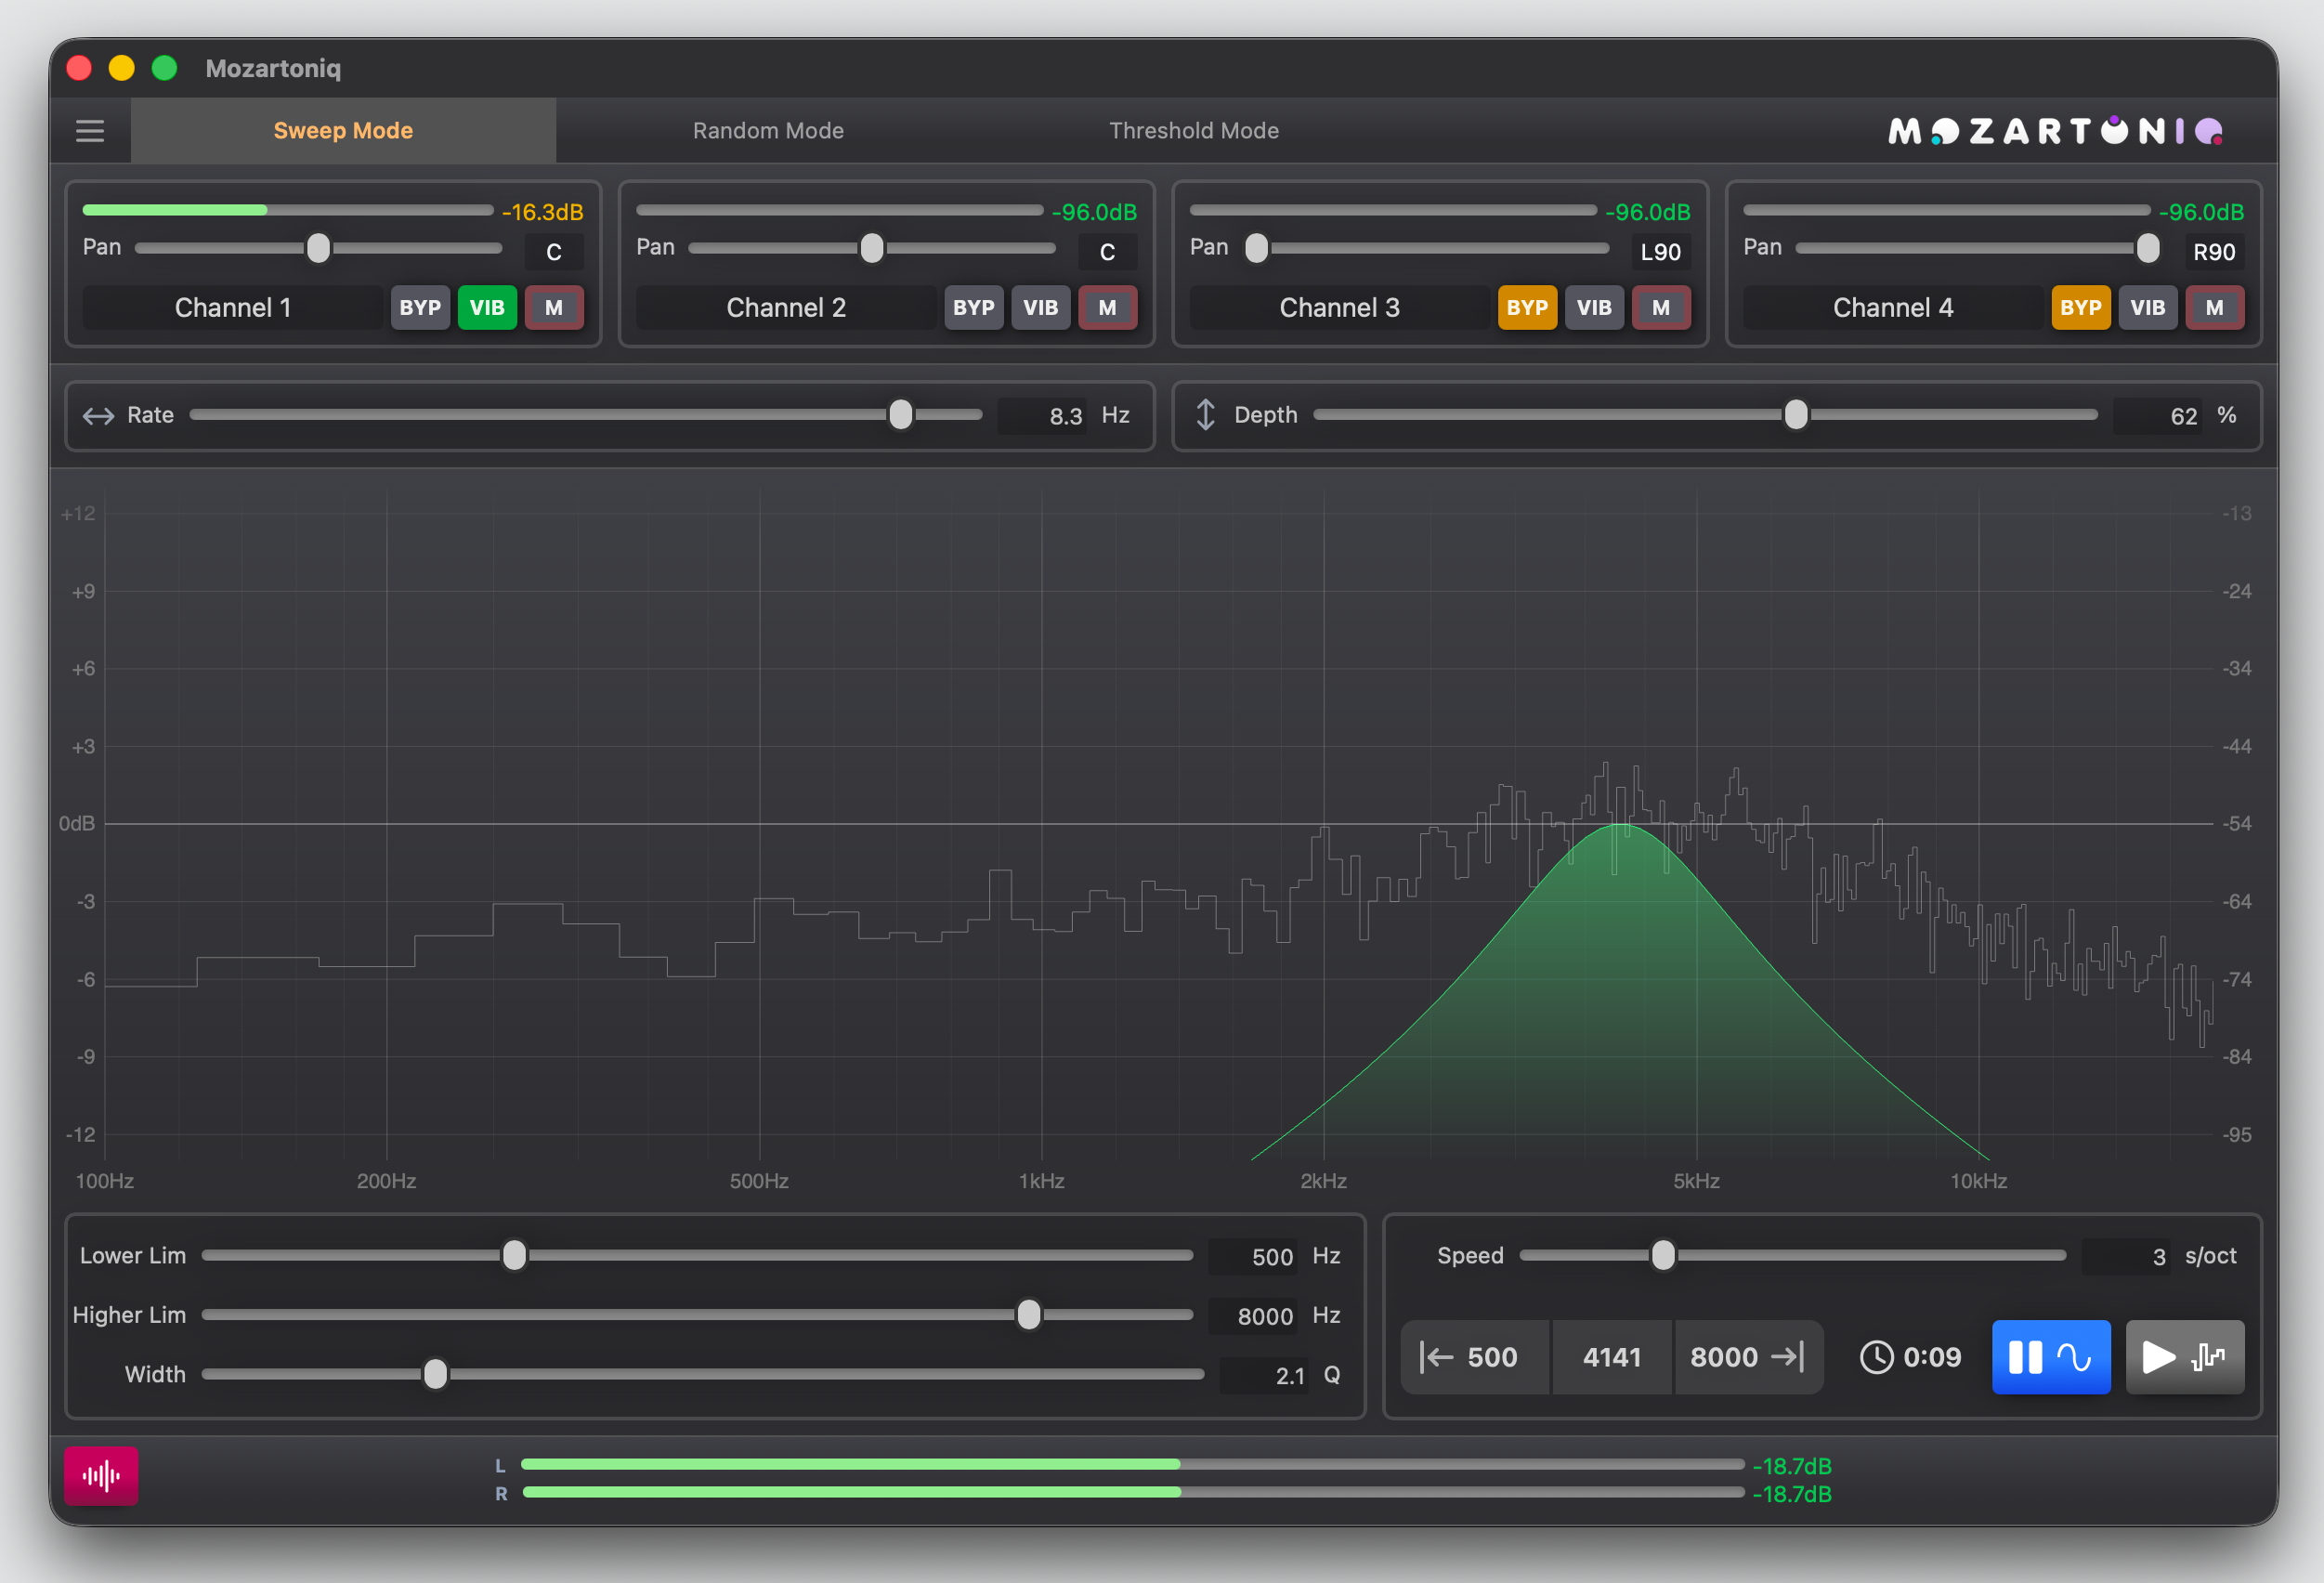Pause the sine sweep playback
Viewport: 2324px width, 1583px height.
2050,1357
